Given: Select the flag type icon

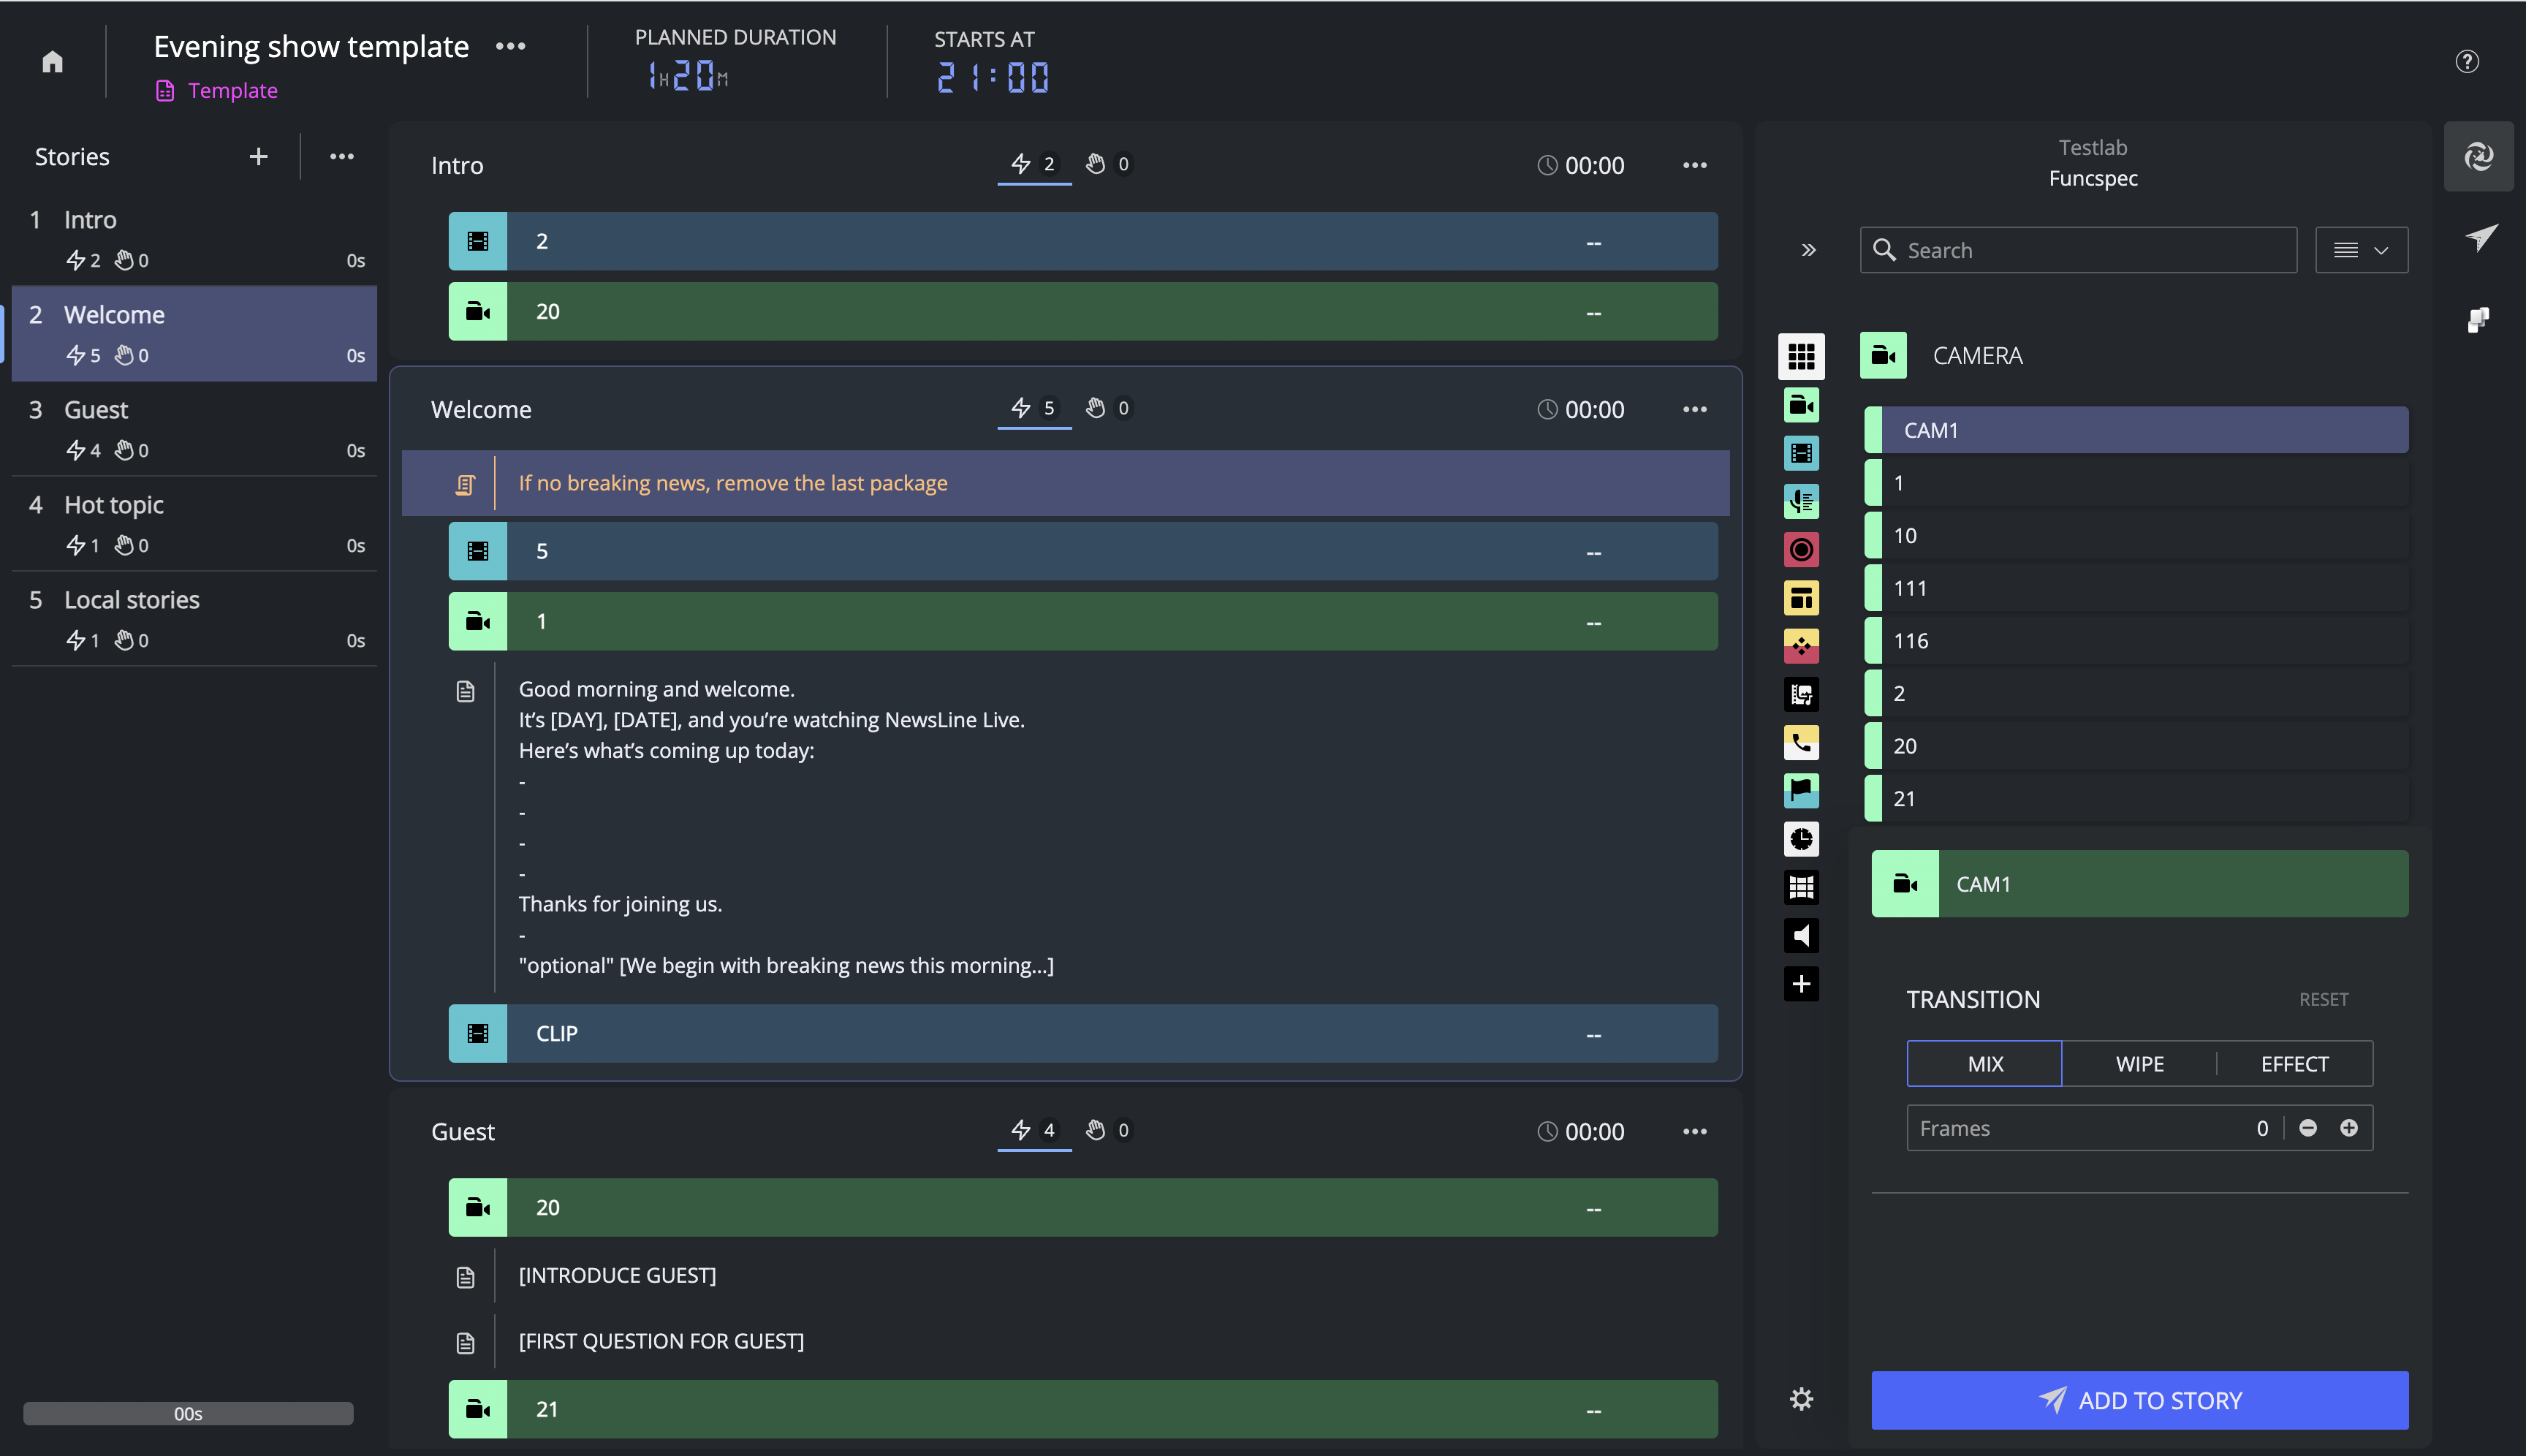Looking at the screenshot, I should tap(1801, 791).
